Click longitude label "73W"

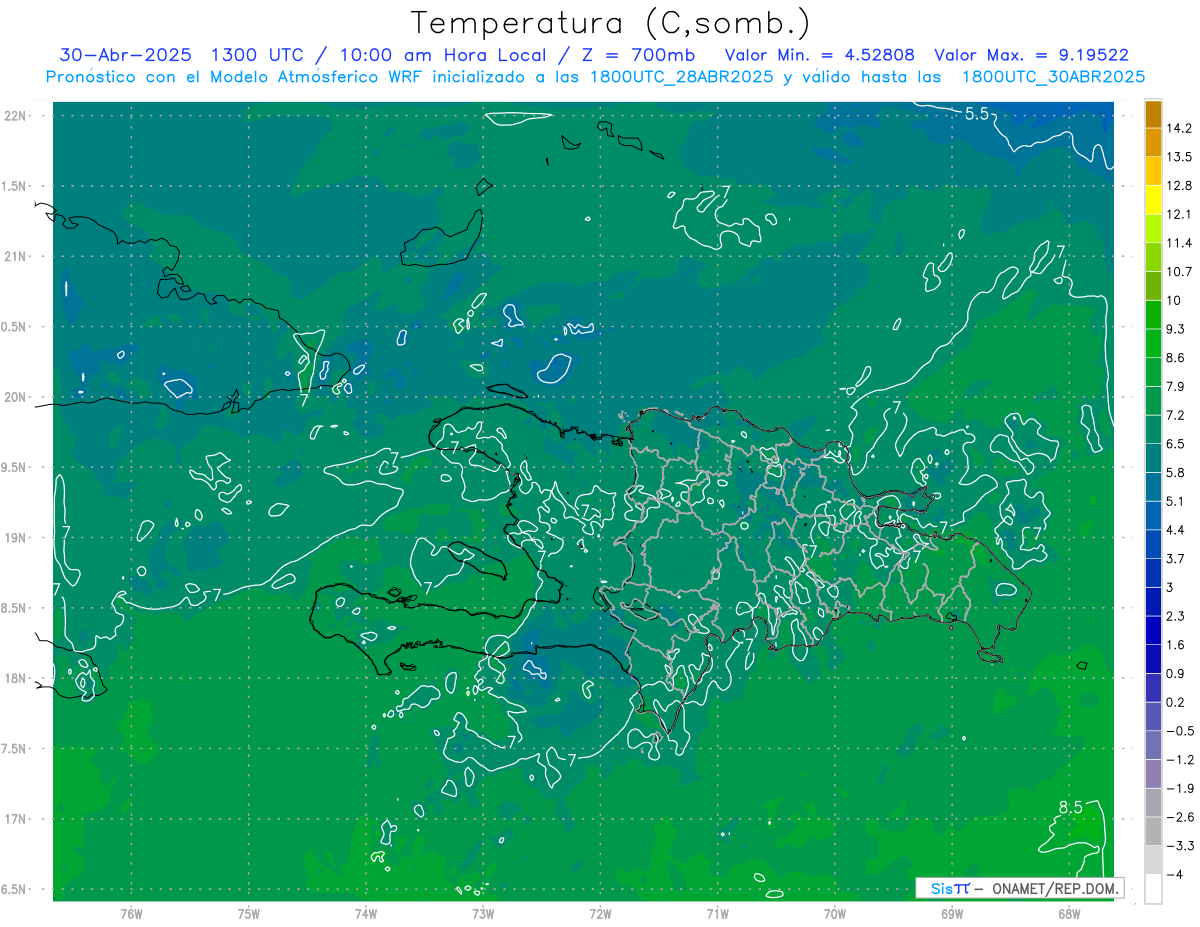(483, 914)
